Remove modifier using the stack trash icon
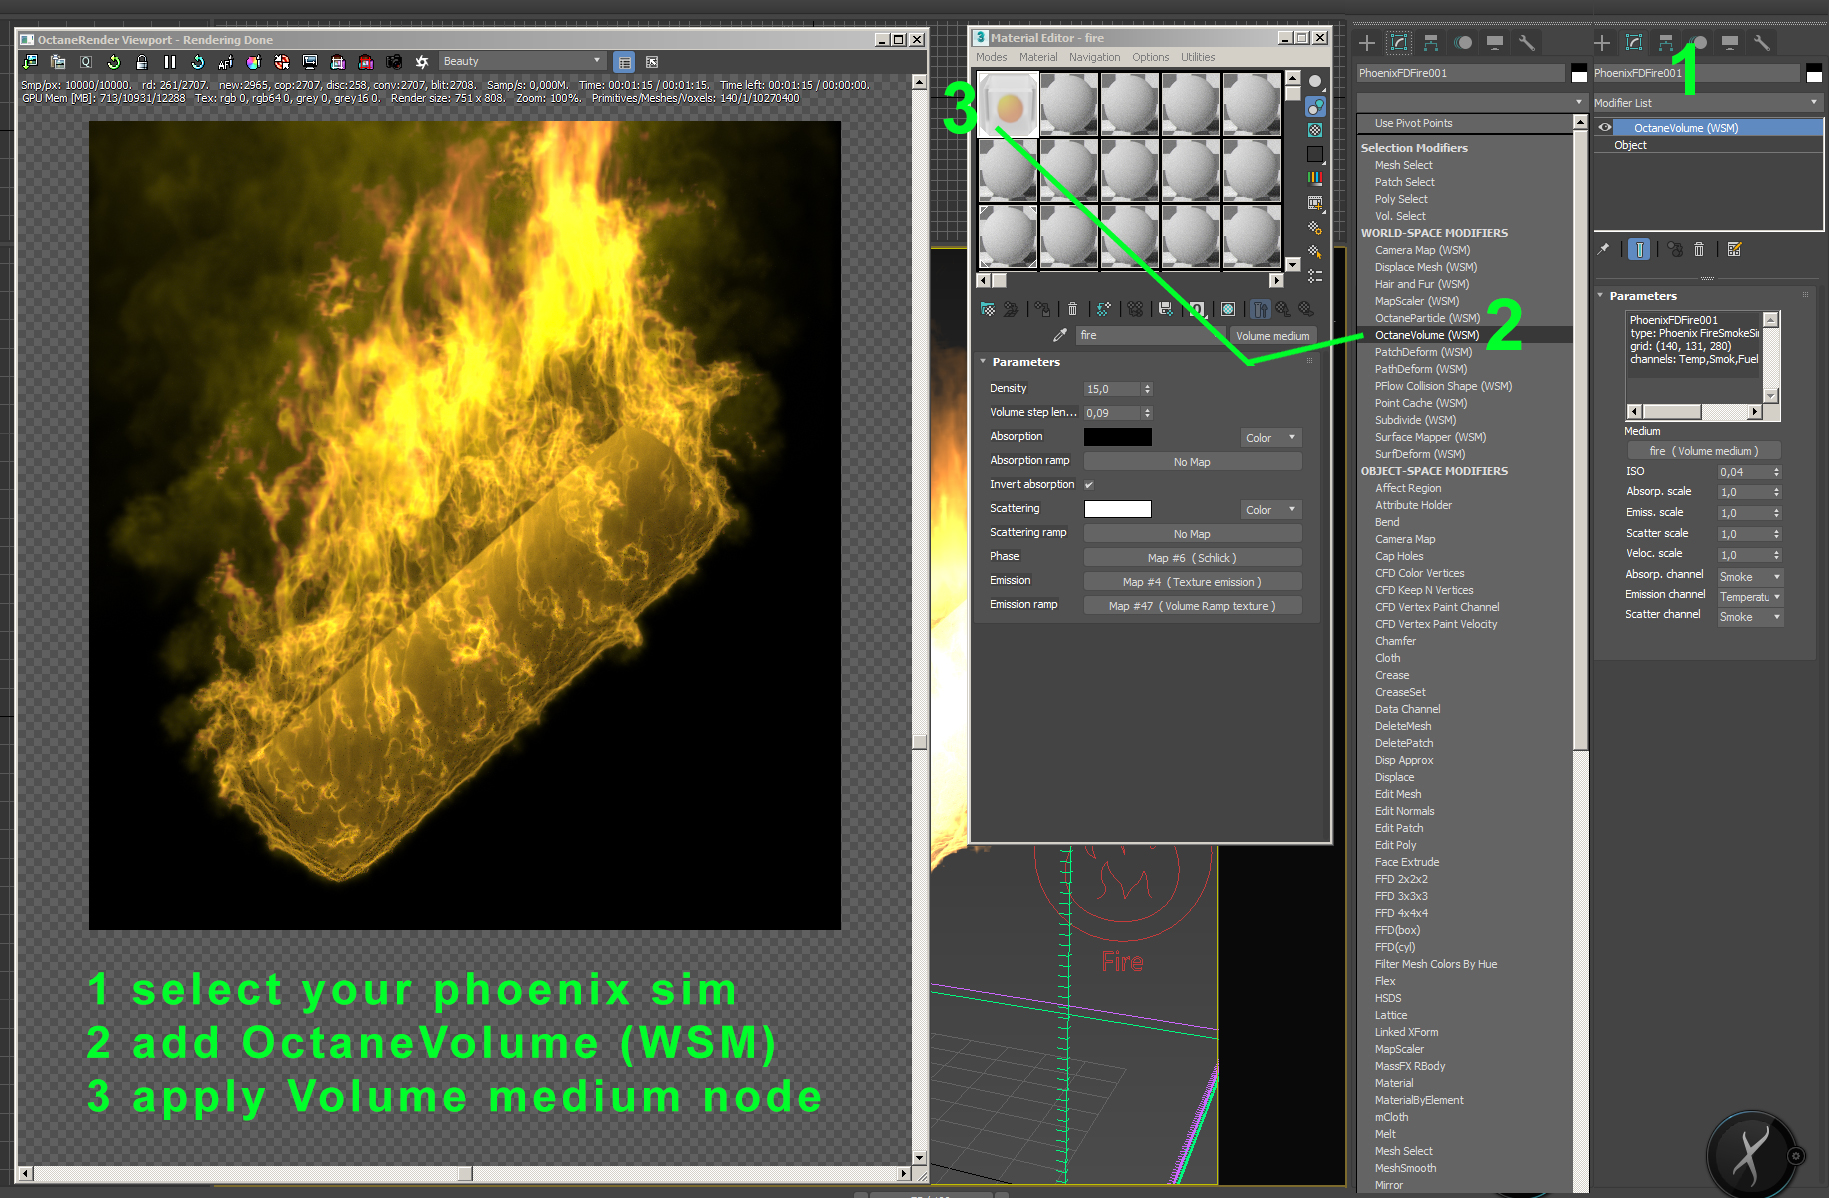 click(1698, 249)
